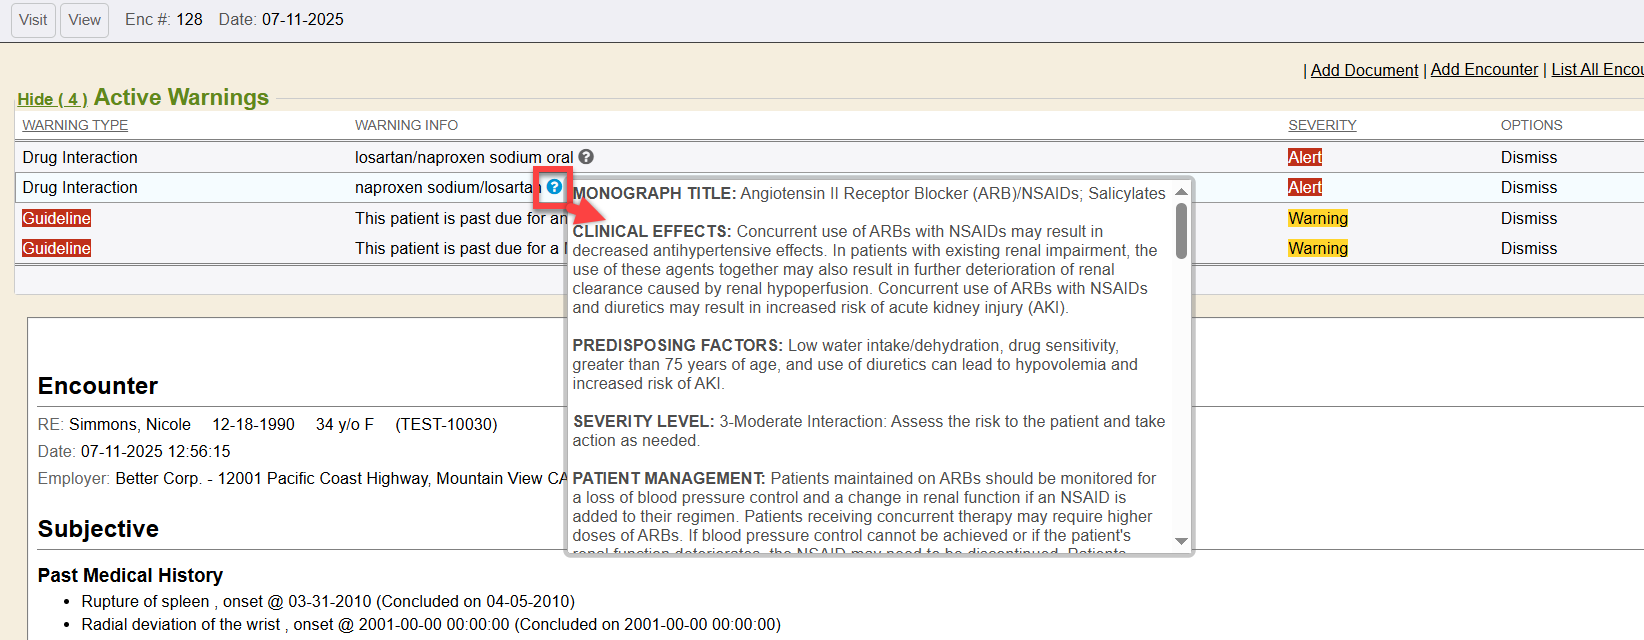Collapse warnings with Hide (4) link
The image size is (1644, 640).
[52, 99]
